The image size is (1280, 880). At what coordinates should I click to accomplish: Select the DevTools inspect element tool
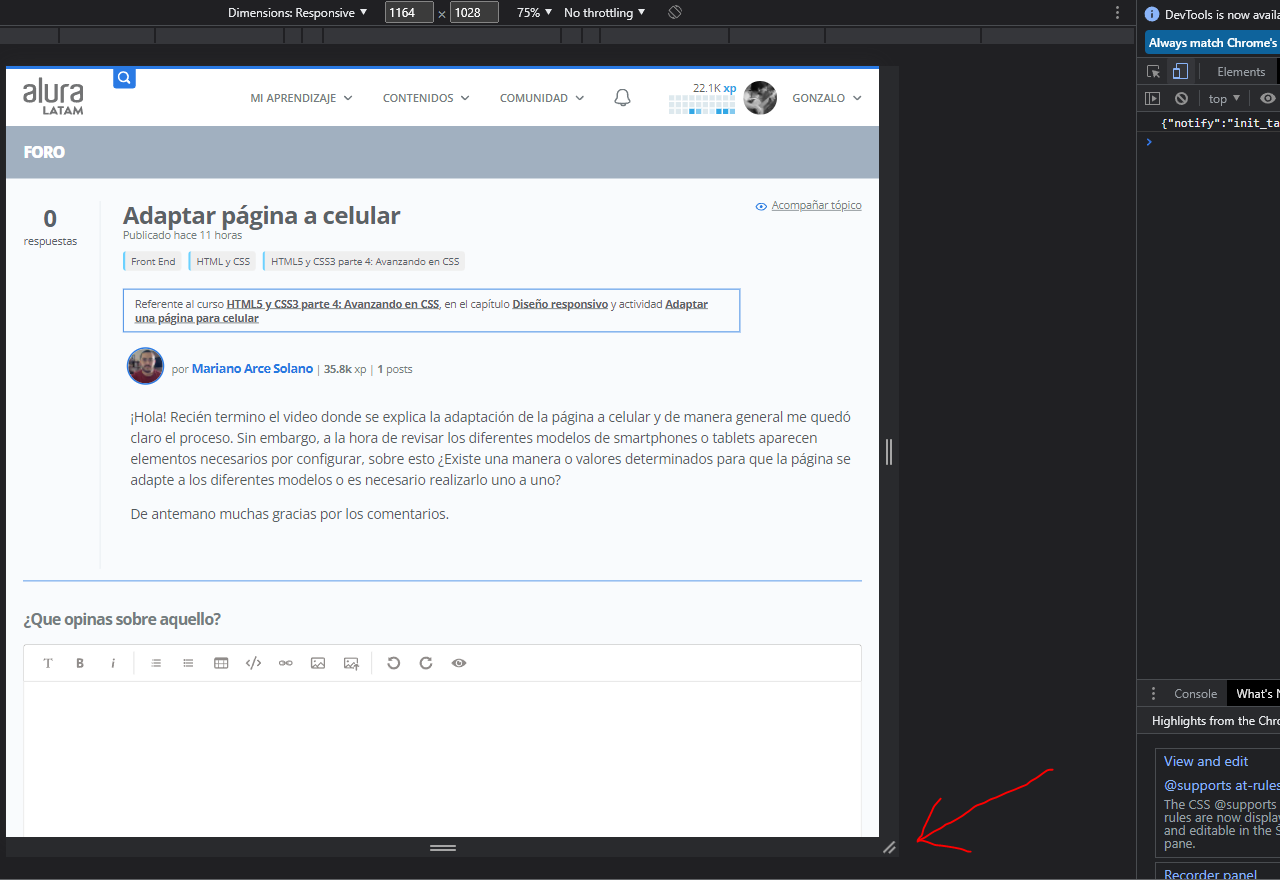(x=1153, y=71)
